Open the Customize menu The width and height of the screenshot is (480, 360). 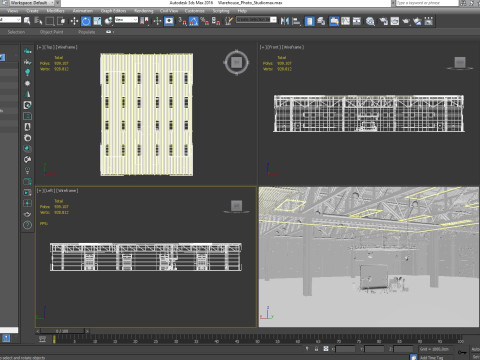195,11
